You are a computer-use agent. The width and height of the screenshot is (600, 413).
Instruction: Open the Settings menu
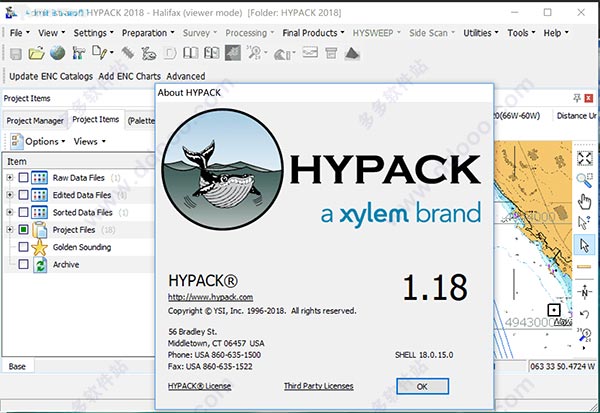point(93,33)
